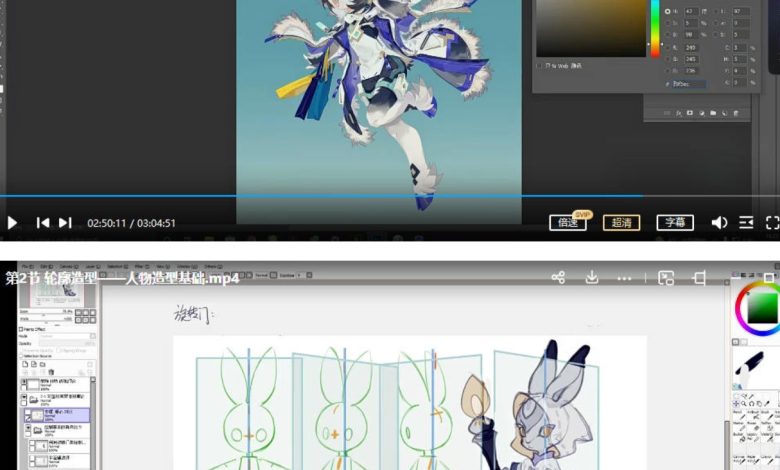780x470 pixels.
Task: Skip to next video in top player
Action: pos(66,223)
